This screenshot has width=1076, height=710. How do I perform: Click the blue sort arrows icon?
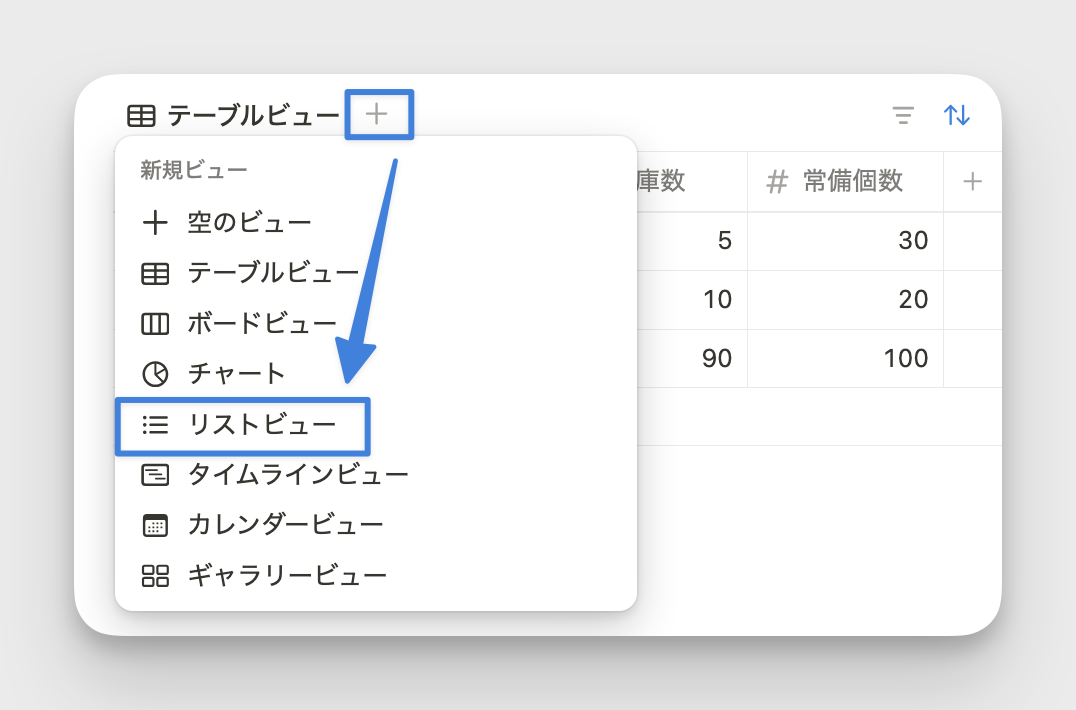[x=957, y=115]
